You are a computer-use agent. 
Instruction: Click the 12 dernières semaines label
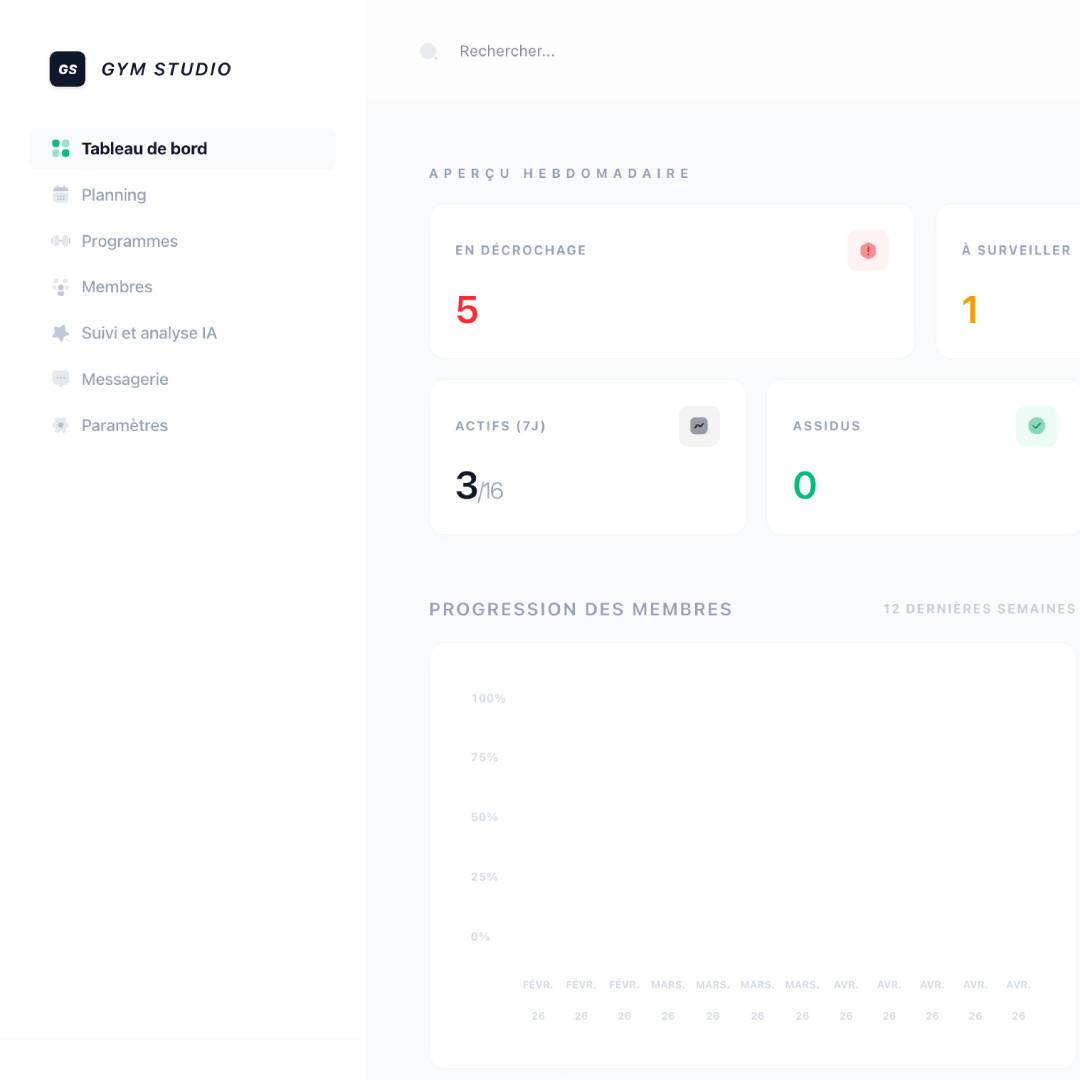click(979, 608)
